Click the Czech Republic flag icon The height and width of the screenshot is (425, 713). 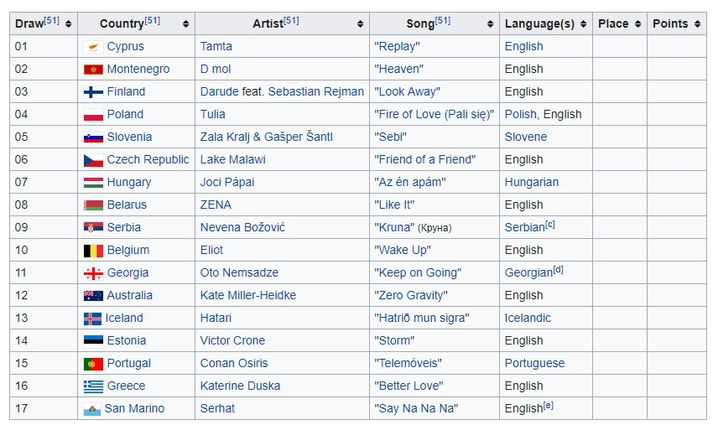93,160
